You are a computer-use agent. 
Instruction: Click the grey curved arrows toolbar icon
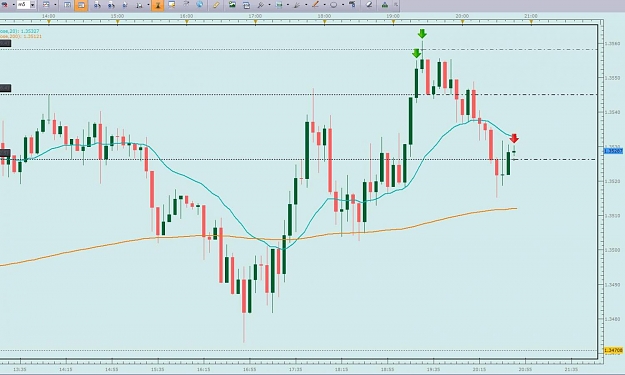point(186,5)
